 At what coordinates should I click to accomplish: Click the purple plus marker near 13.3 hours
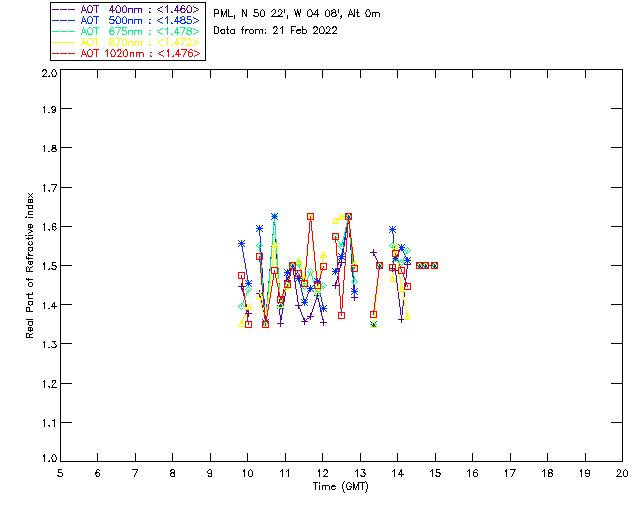click(373, 253)
